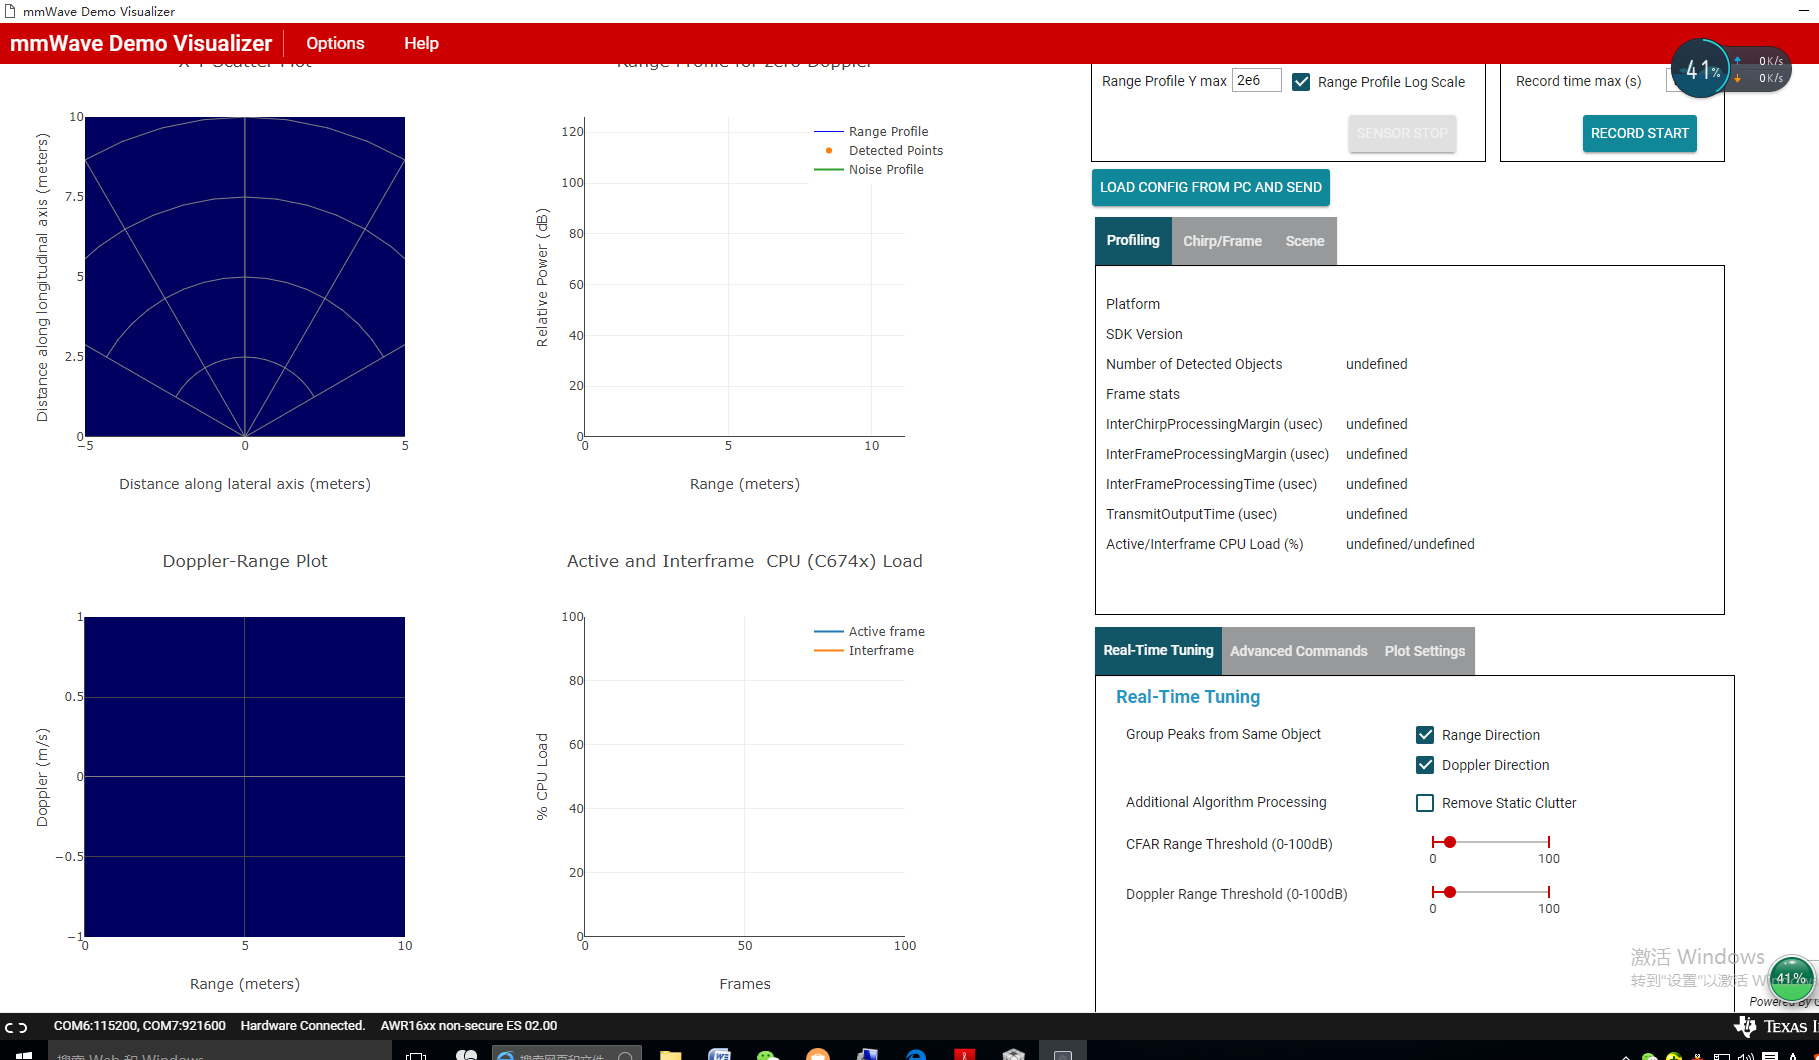Viewport: 1819px width, 1060px height.
Task: Open the Options menu
Action: [x=335, y=43]
